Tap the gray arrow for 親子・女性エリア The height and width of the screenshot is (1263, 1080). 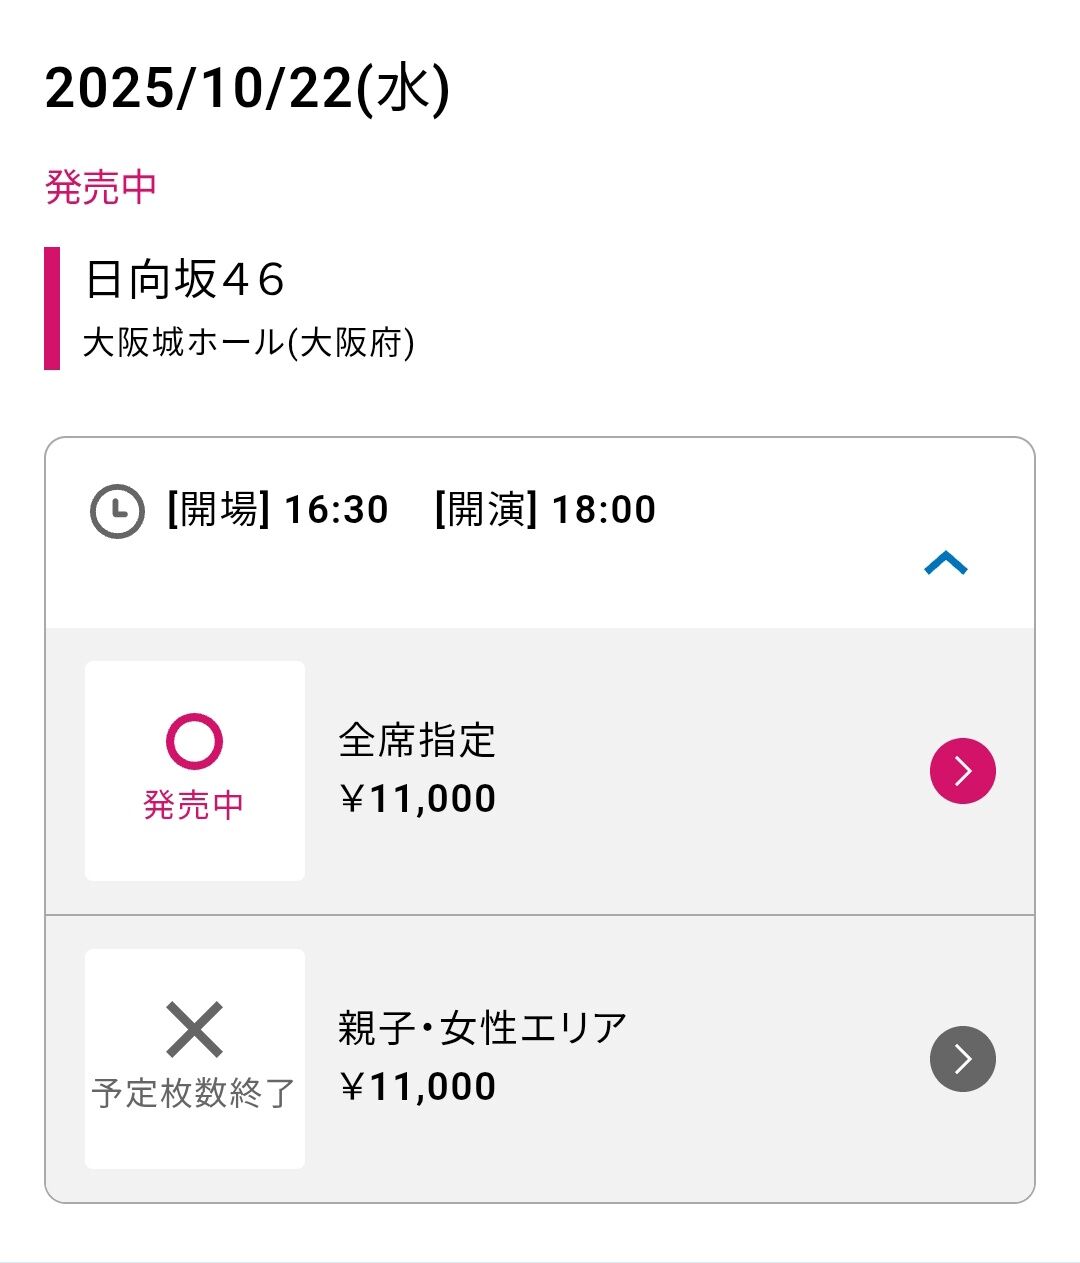tap(962, 1059)
